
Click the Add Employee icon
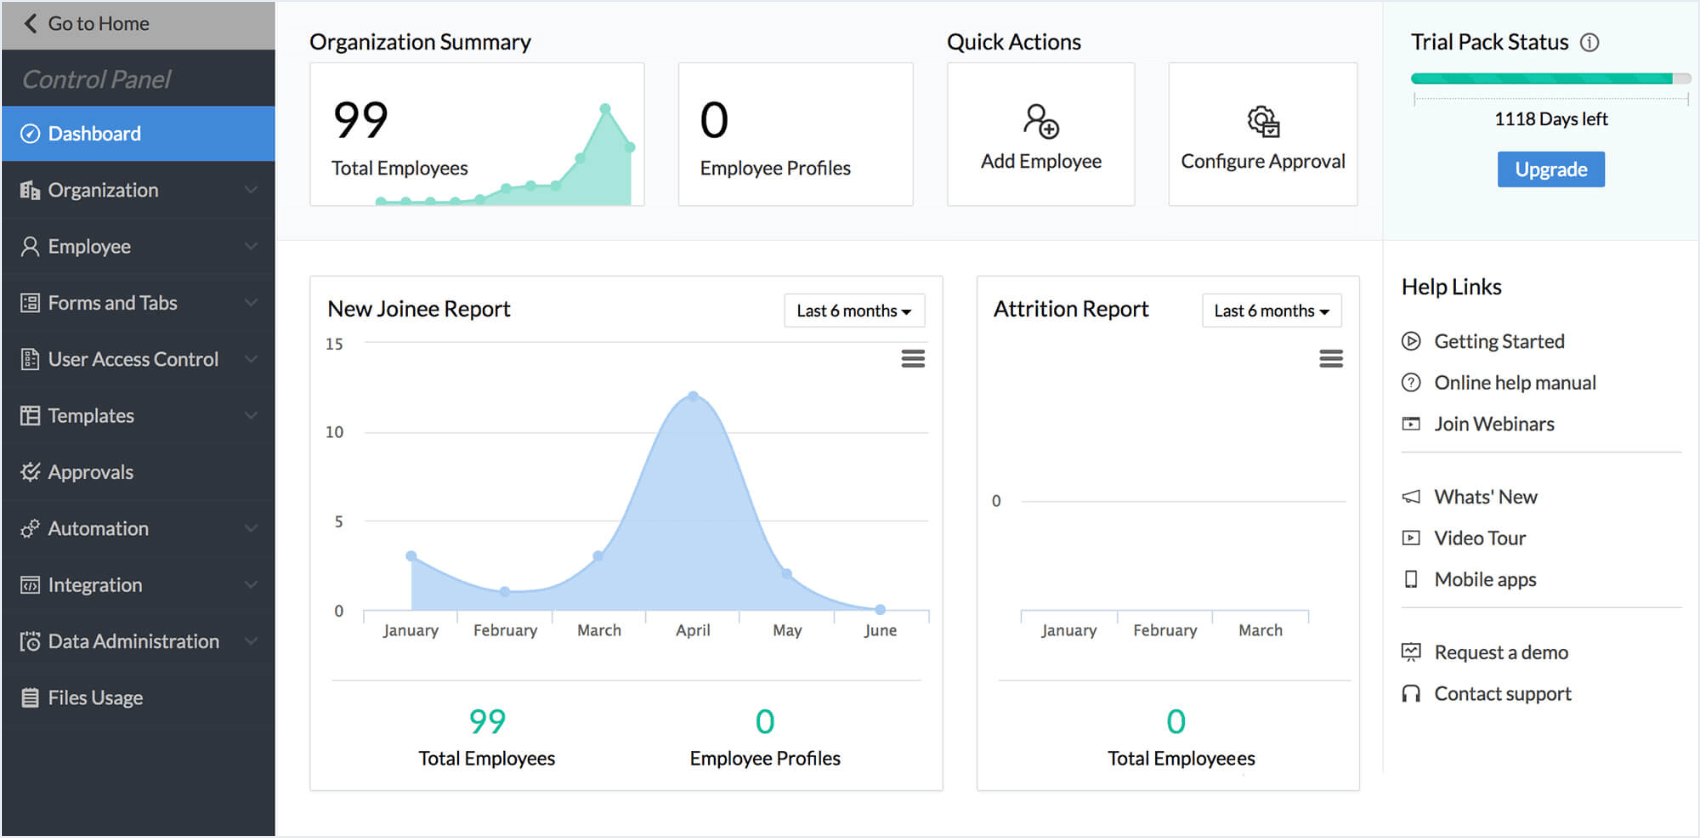pyautogui.click(x=1040, y=122)
